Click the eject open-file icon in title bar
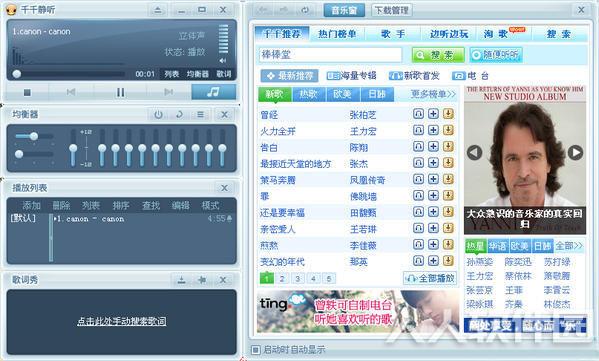 click(158, 10)
